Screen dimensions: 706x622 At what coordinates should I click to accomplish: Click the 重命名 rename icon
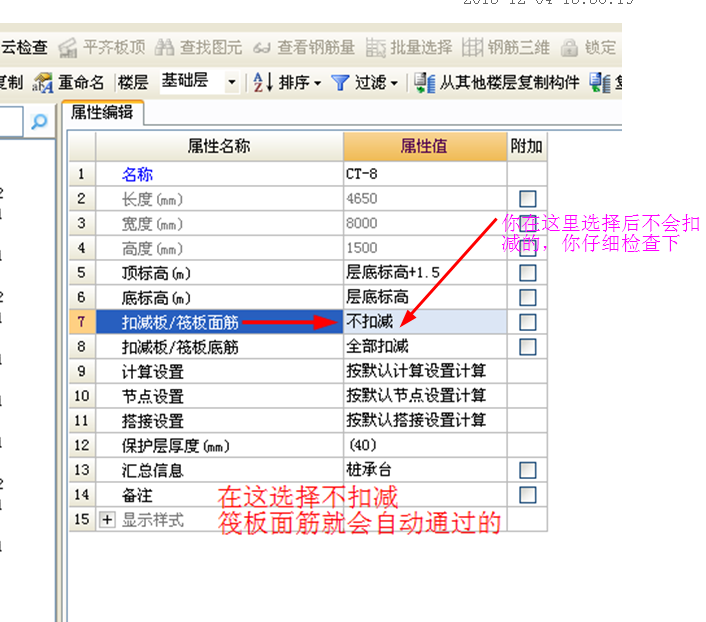click(x=43, y=83)
